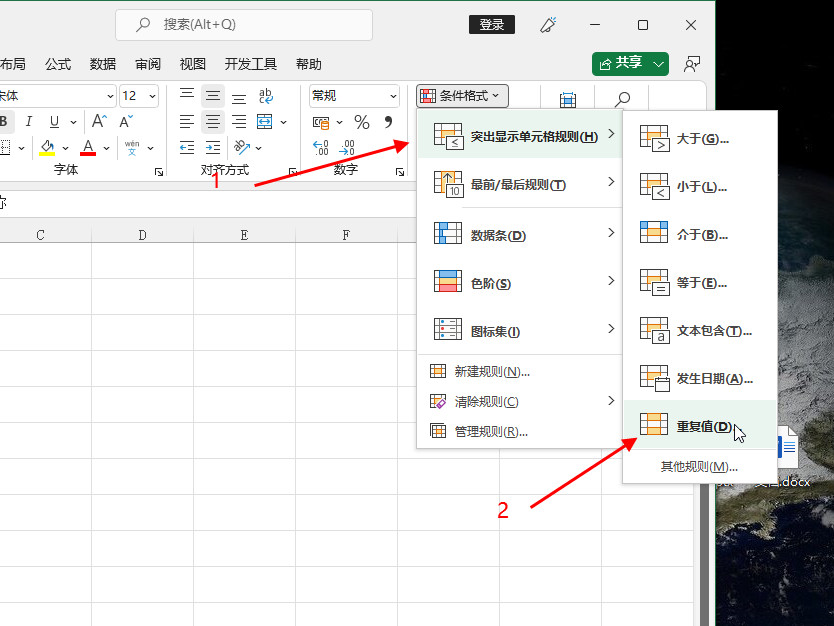
Task: Click merge and center icon
Action: (x=264, y=122)
